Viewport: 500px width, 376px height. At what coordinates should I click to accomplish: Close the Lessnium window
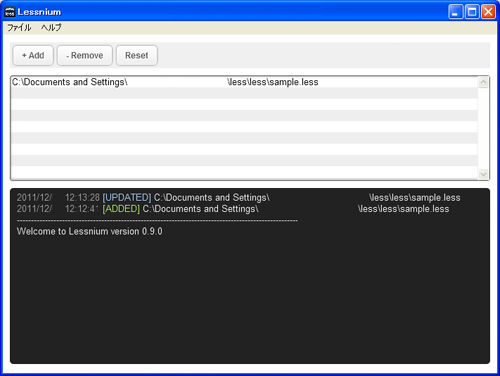(488, 12)
